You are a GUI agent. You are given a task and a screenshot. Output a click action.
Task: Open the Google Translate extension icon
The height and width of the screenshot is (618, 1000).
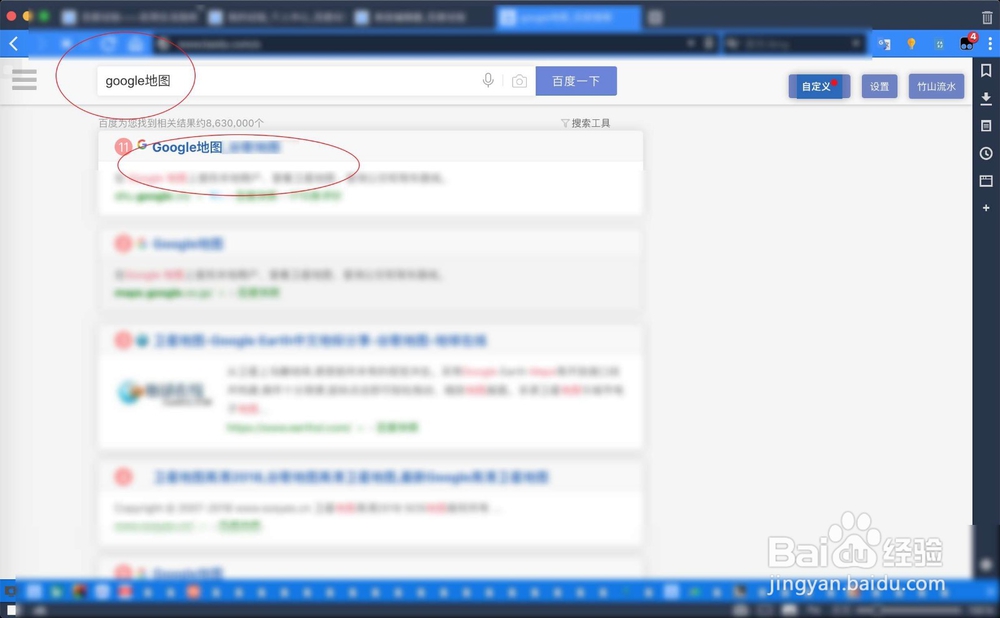click(885, 44)
